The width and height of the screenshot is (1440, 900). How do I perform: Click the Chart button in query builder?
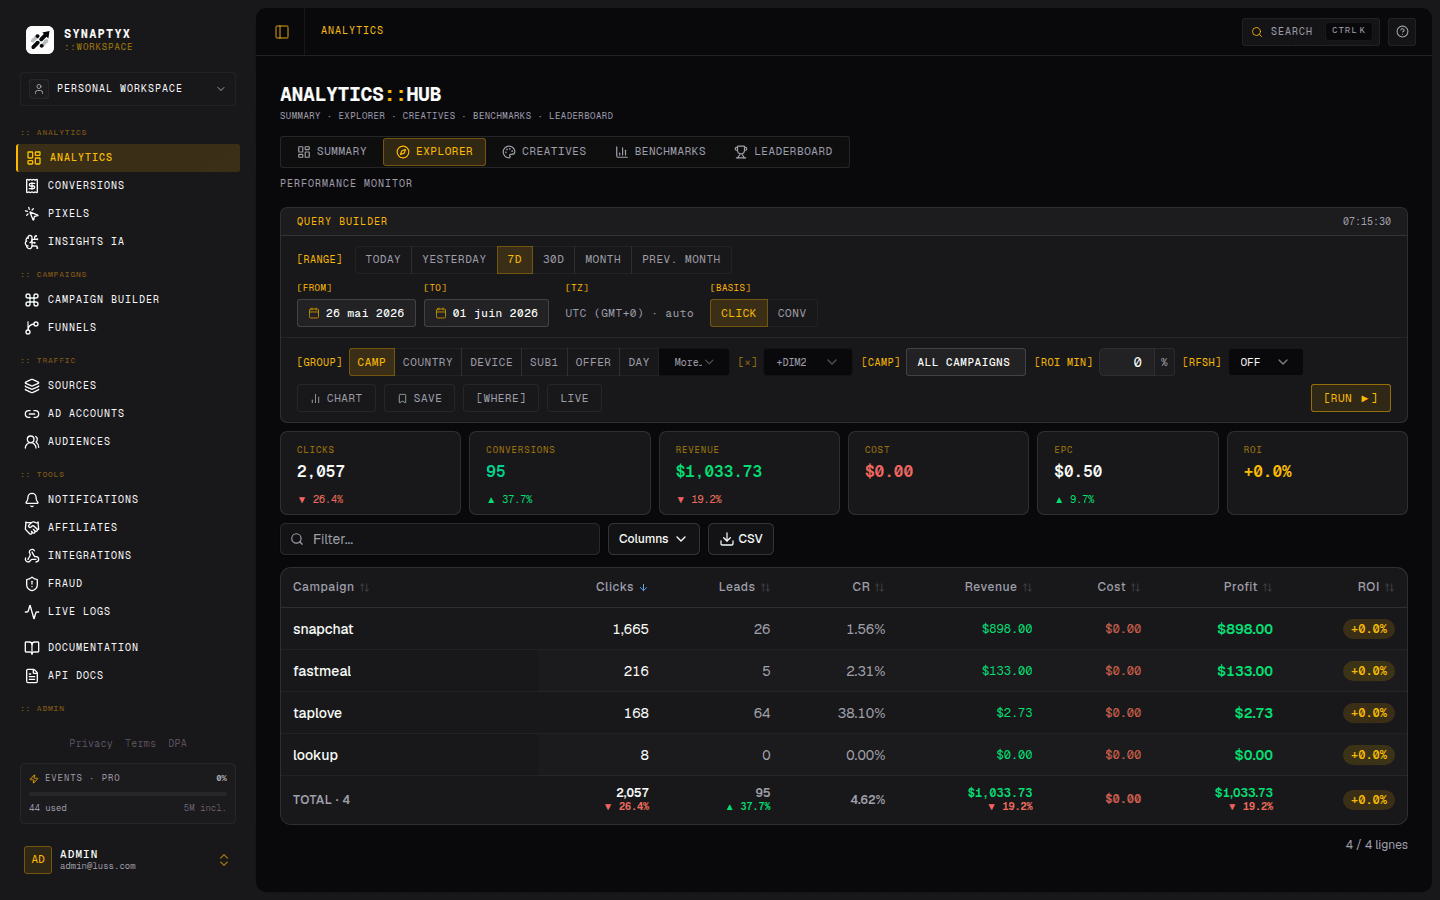[x=336, y=398]
